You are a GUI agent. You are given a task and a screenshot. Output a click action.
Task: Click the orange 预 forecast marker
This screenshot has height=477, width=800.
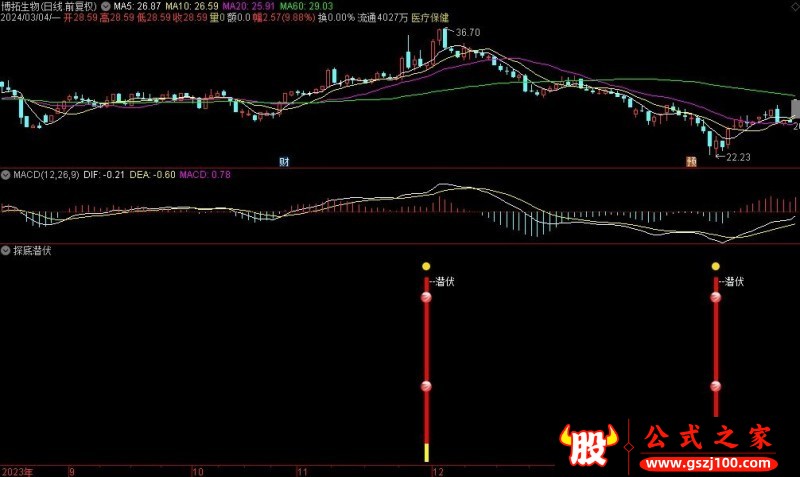point(690,161)
